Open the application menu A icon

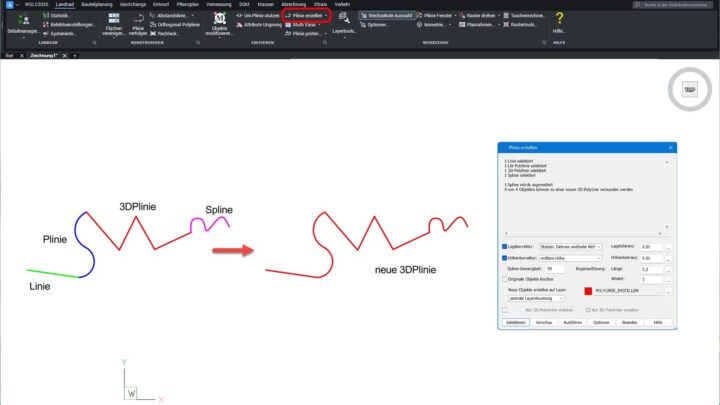[x=10, y=4]
